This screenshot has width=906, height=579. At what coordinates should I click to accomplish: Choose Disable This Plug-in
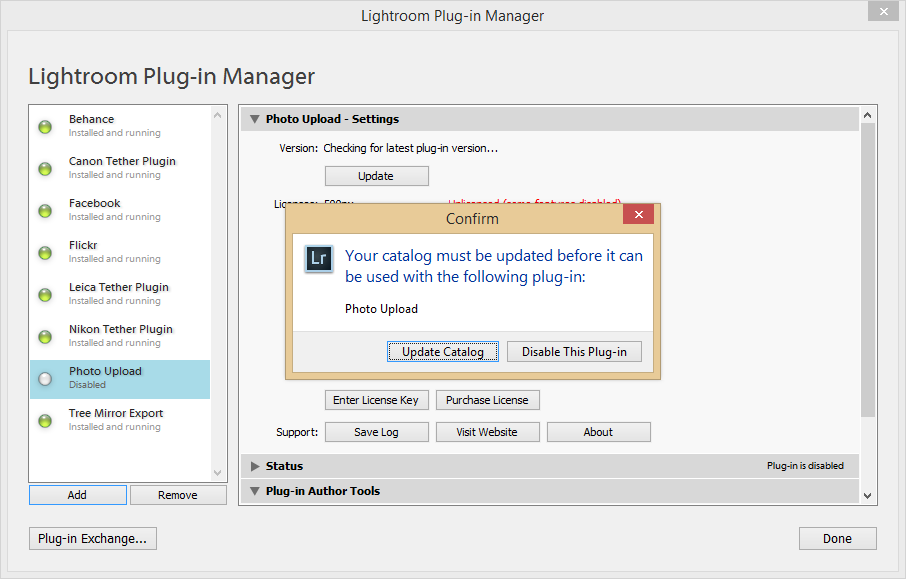[x=574, y=352]
